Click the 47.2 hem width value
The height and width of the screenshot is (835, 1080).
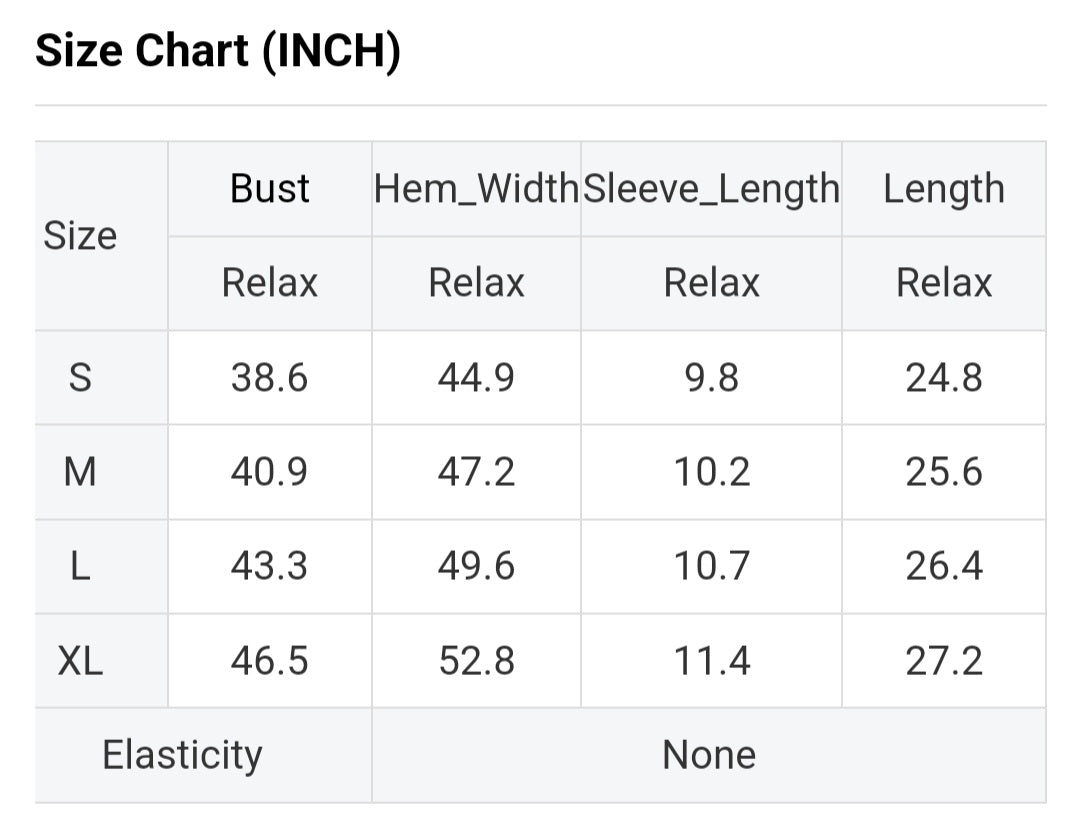[476, 472]
